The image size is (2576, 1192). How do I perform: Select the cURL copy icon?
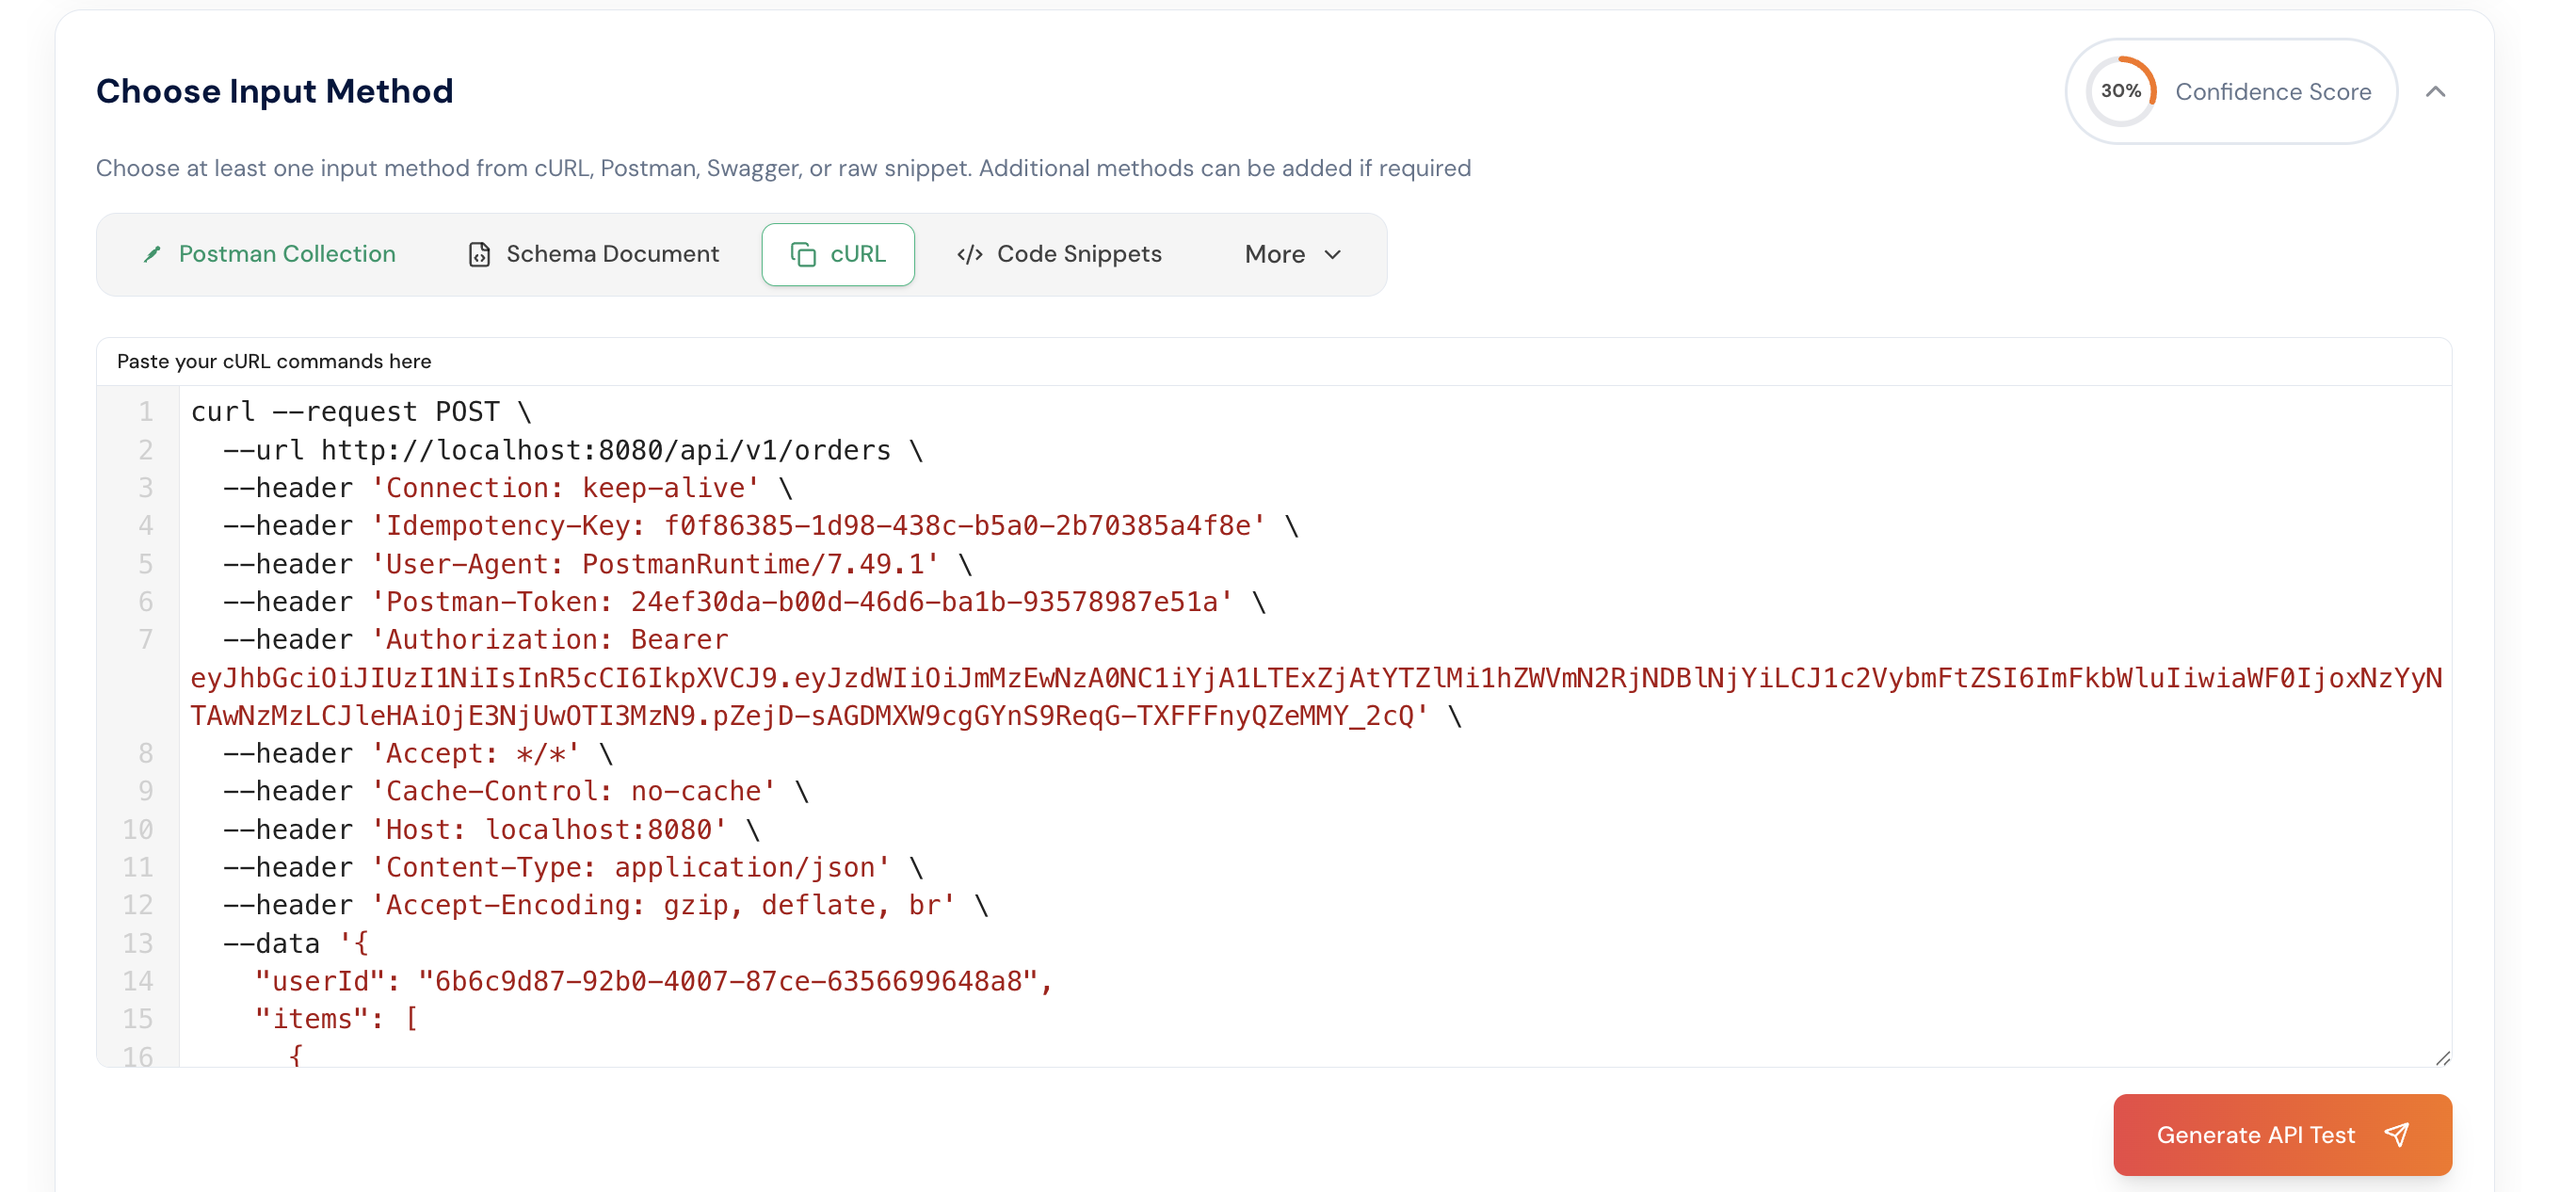pyautogui.click(x=804, y=254)
